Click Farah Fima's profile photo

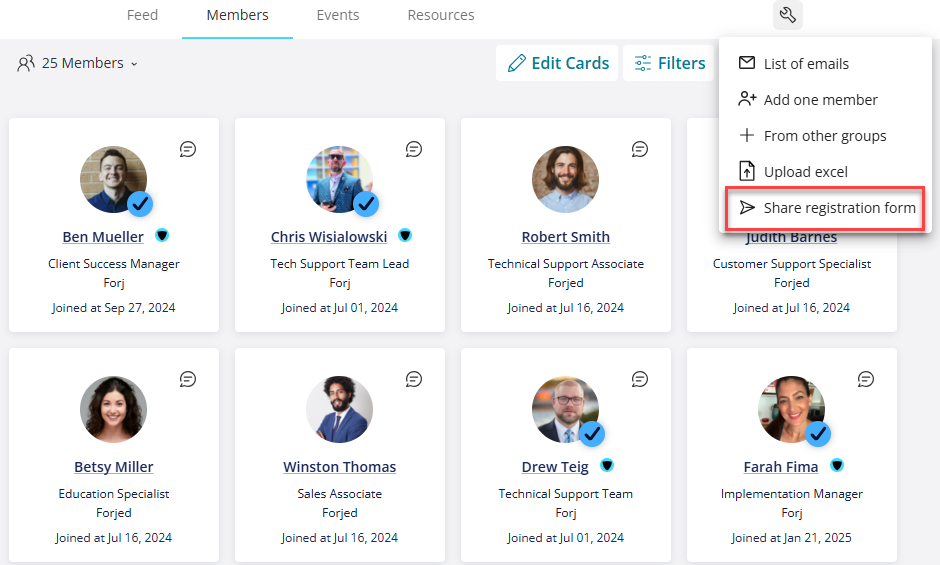click(791, 410)
